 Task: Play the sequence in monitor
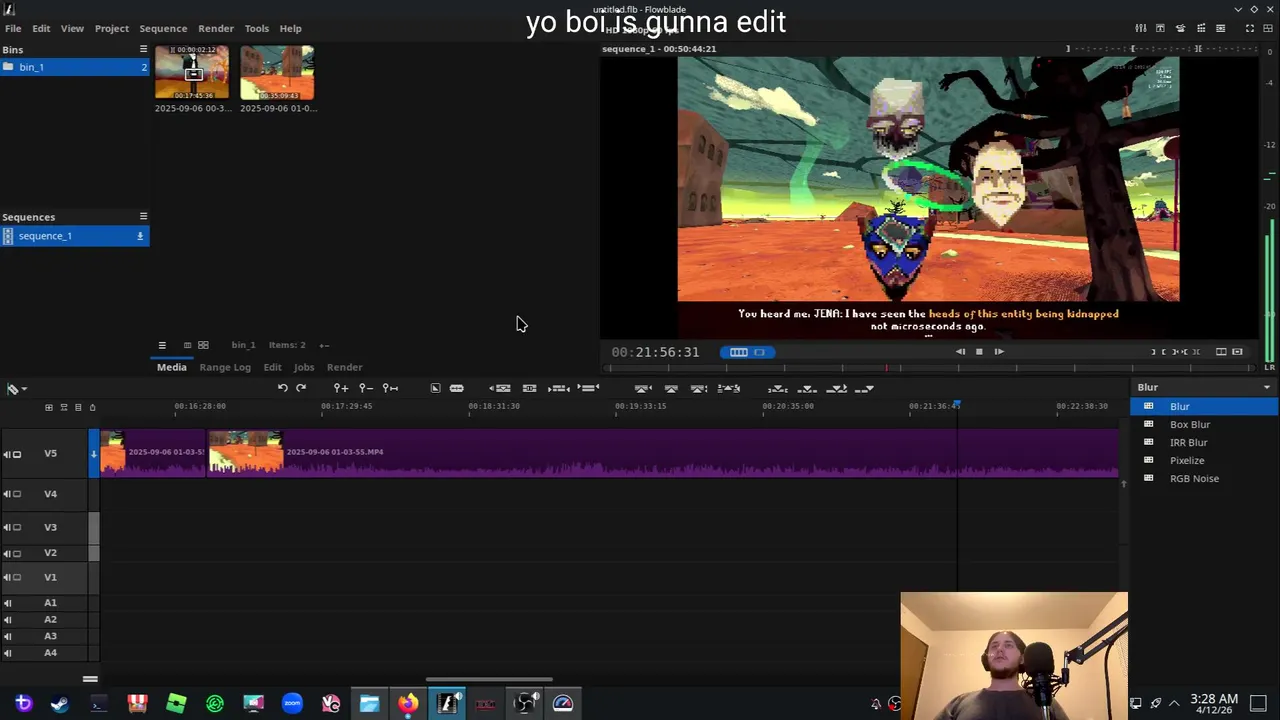pos(999,352)
